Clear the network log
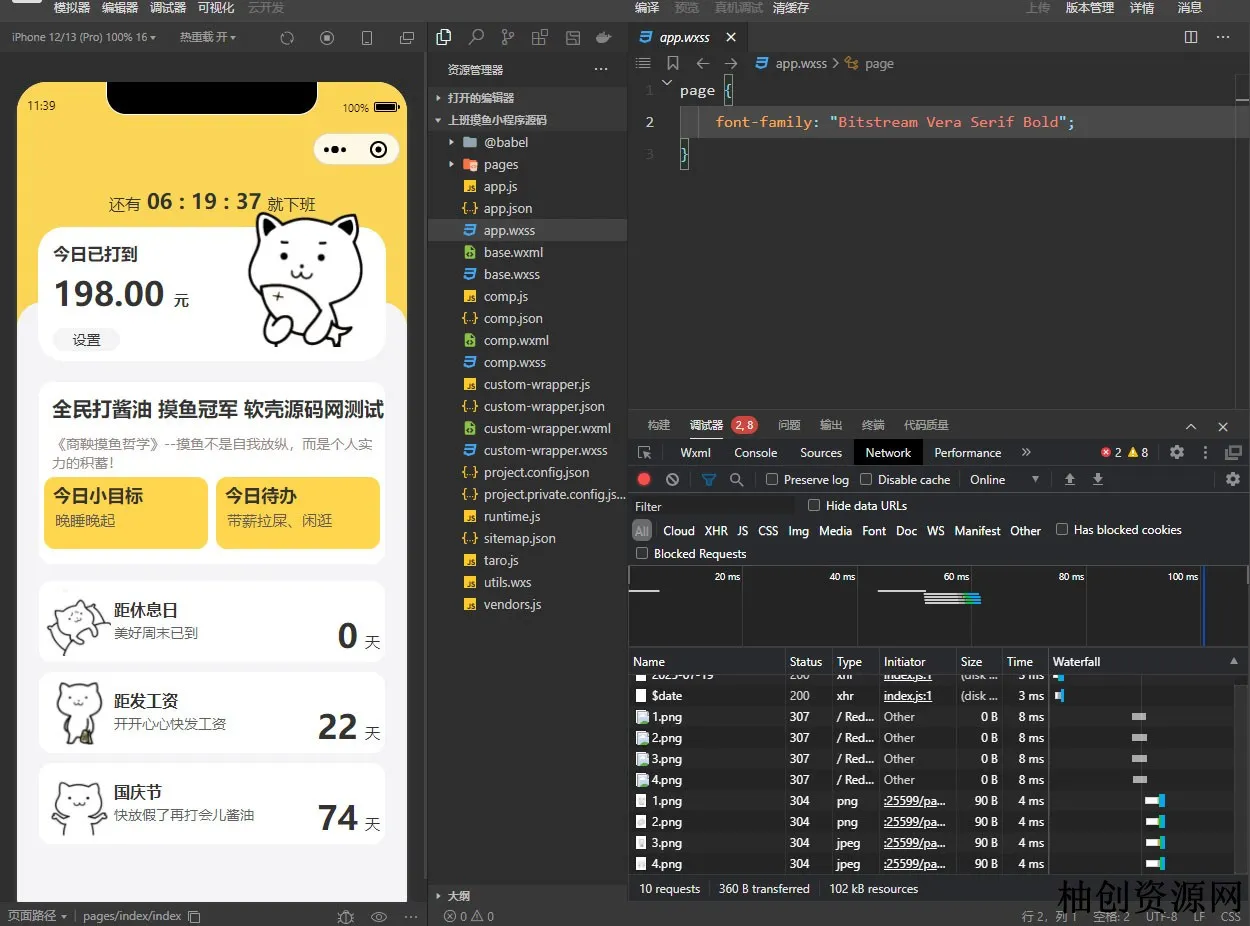Screen dimensions: 1250x926 (x=673, y=480)
